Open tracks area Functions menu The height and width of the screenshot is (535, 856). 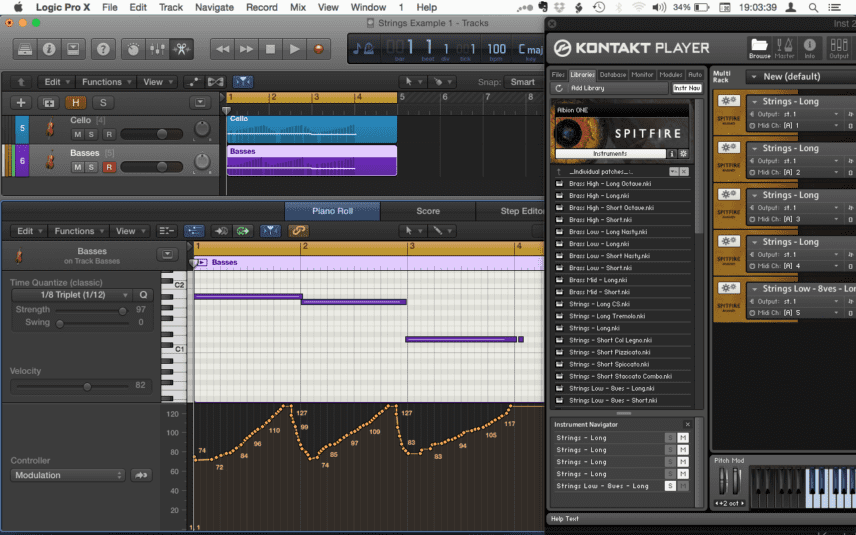(106, 82)
